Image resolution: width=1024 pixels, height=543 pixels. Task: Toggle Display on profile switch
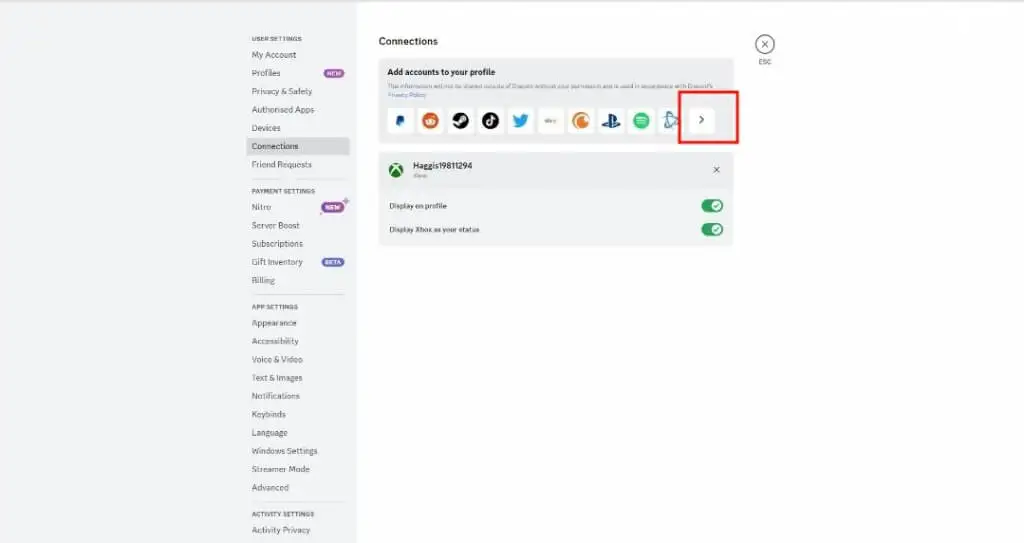click(712, 206)
